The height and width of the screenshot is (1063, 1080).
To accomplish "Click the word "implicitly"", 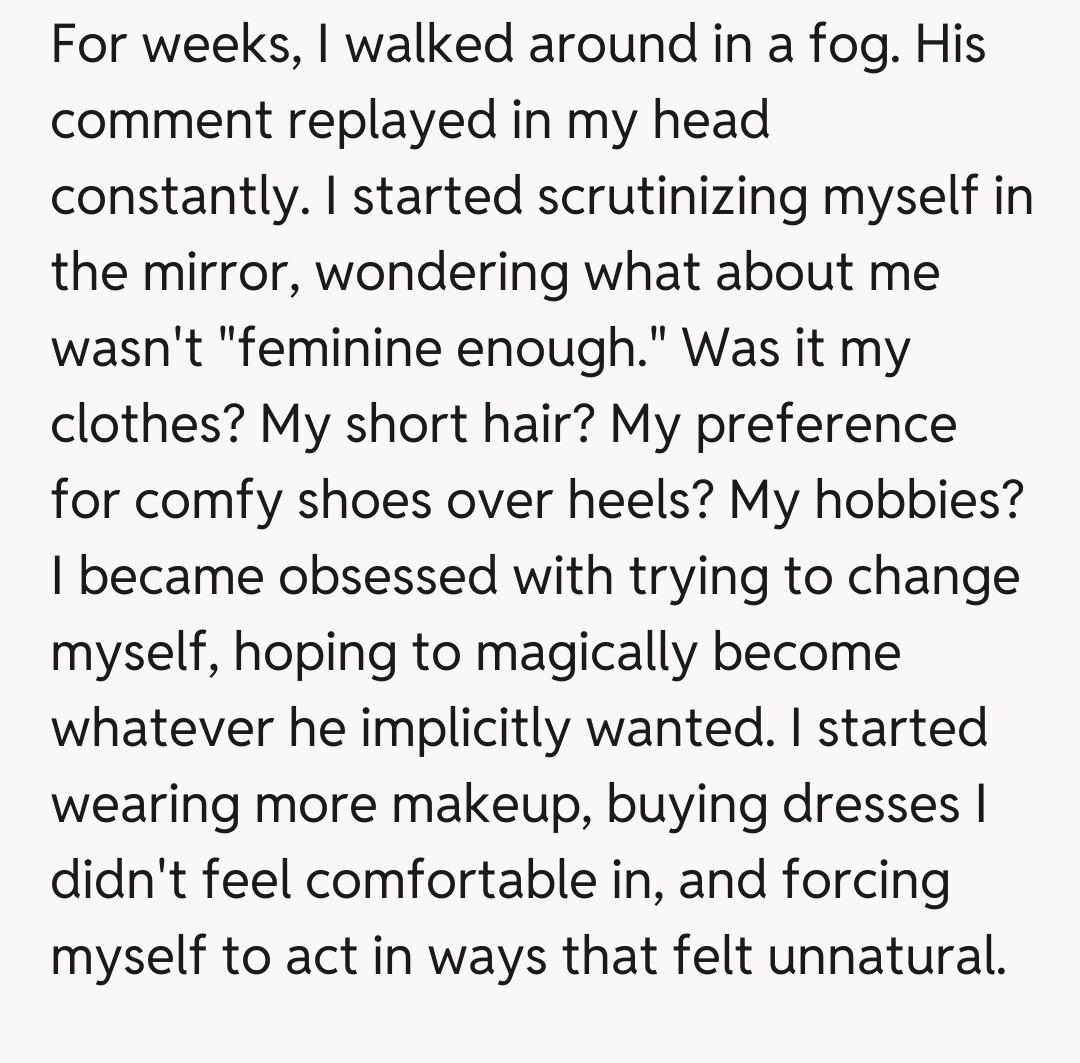I will 486,730.
